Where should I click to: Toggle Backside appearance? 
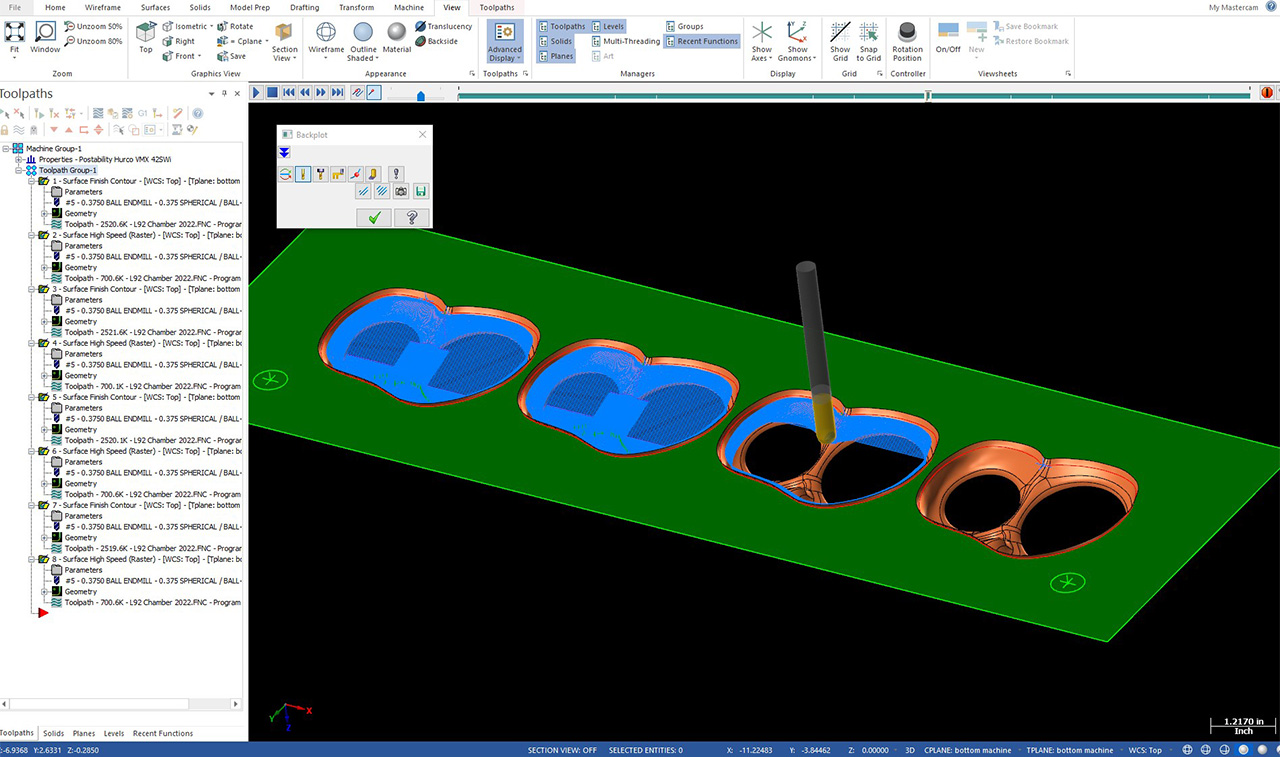point(436,41)
